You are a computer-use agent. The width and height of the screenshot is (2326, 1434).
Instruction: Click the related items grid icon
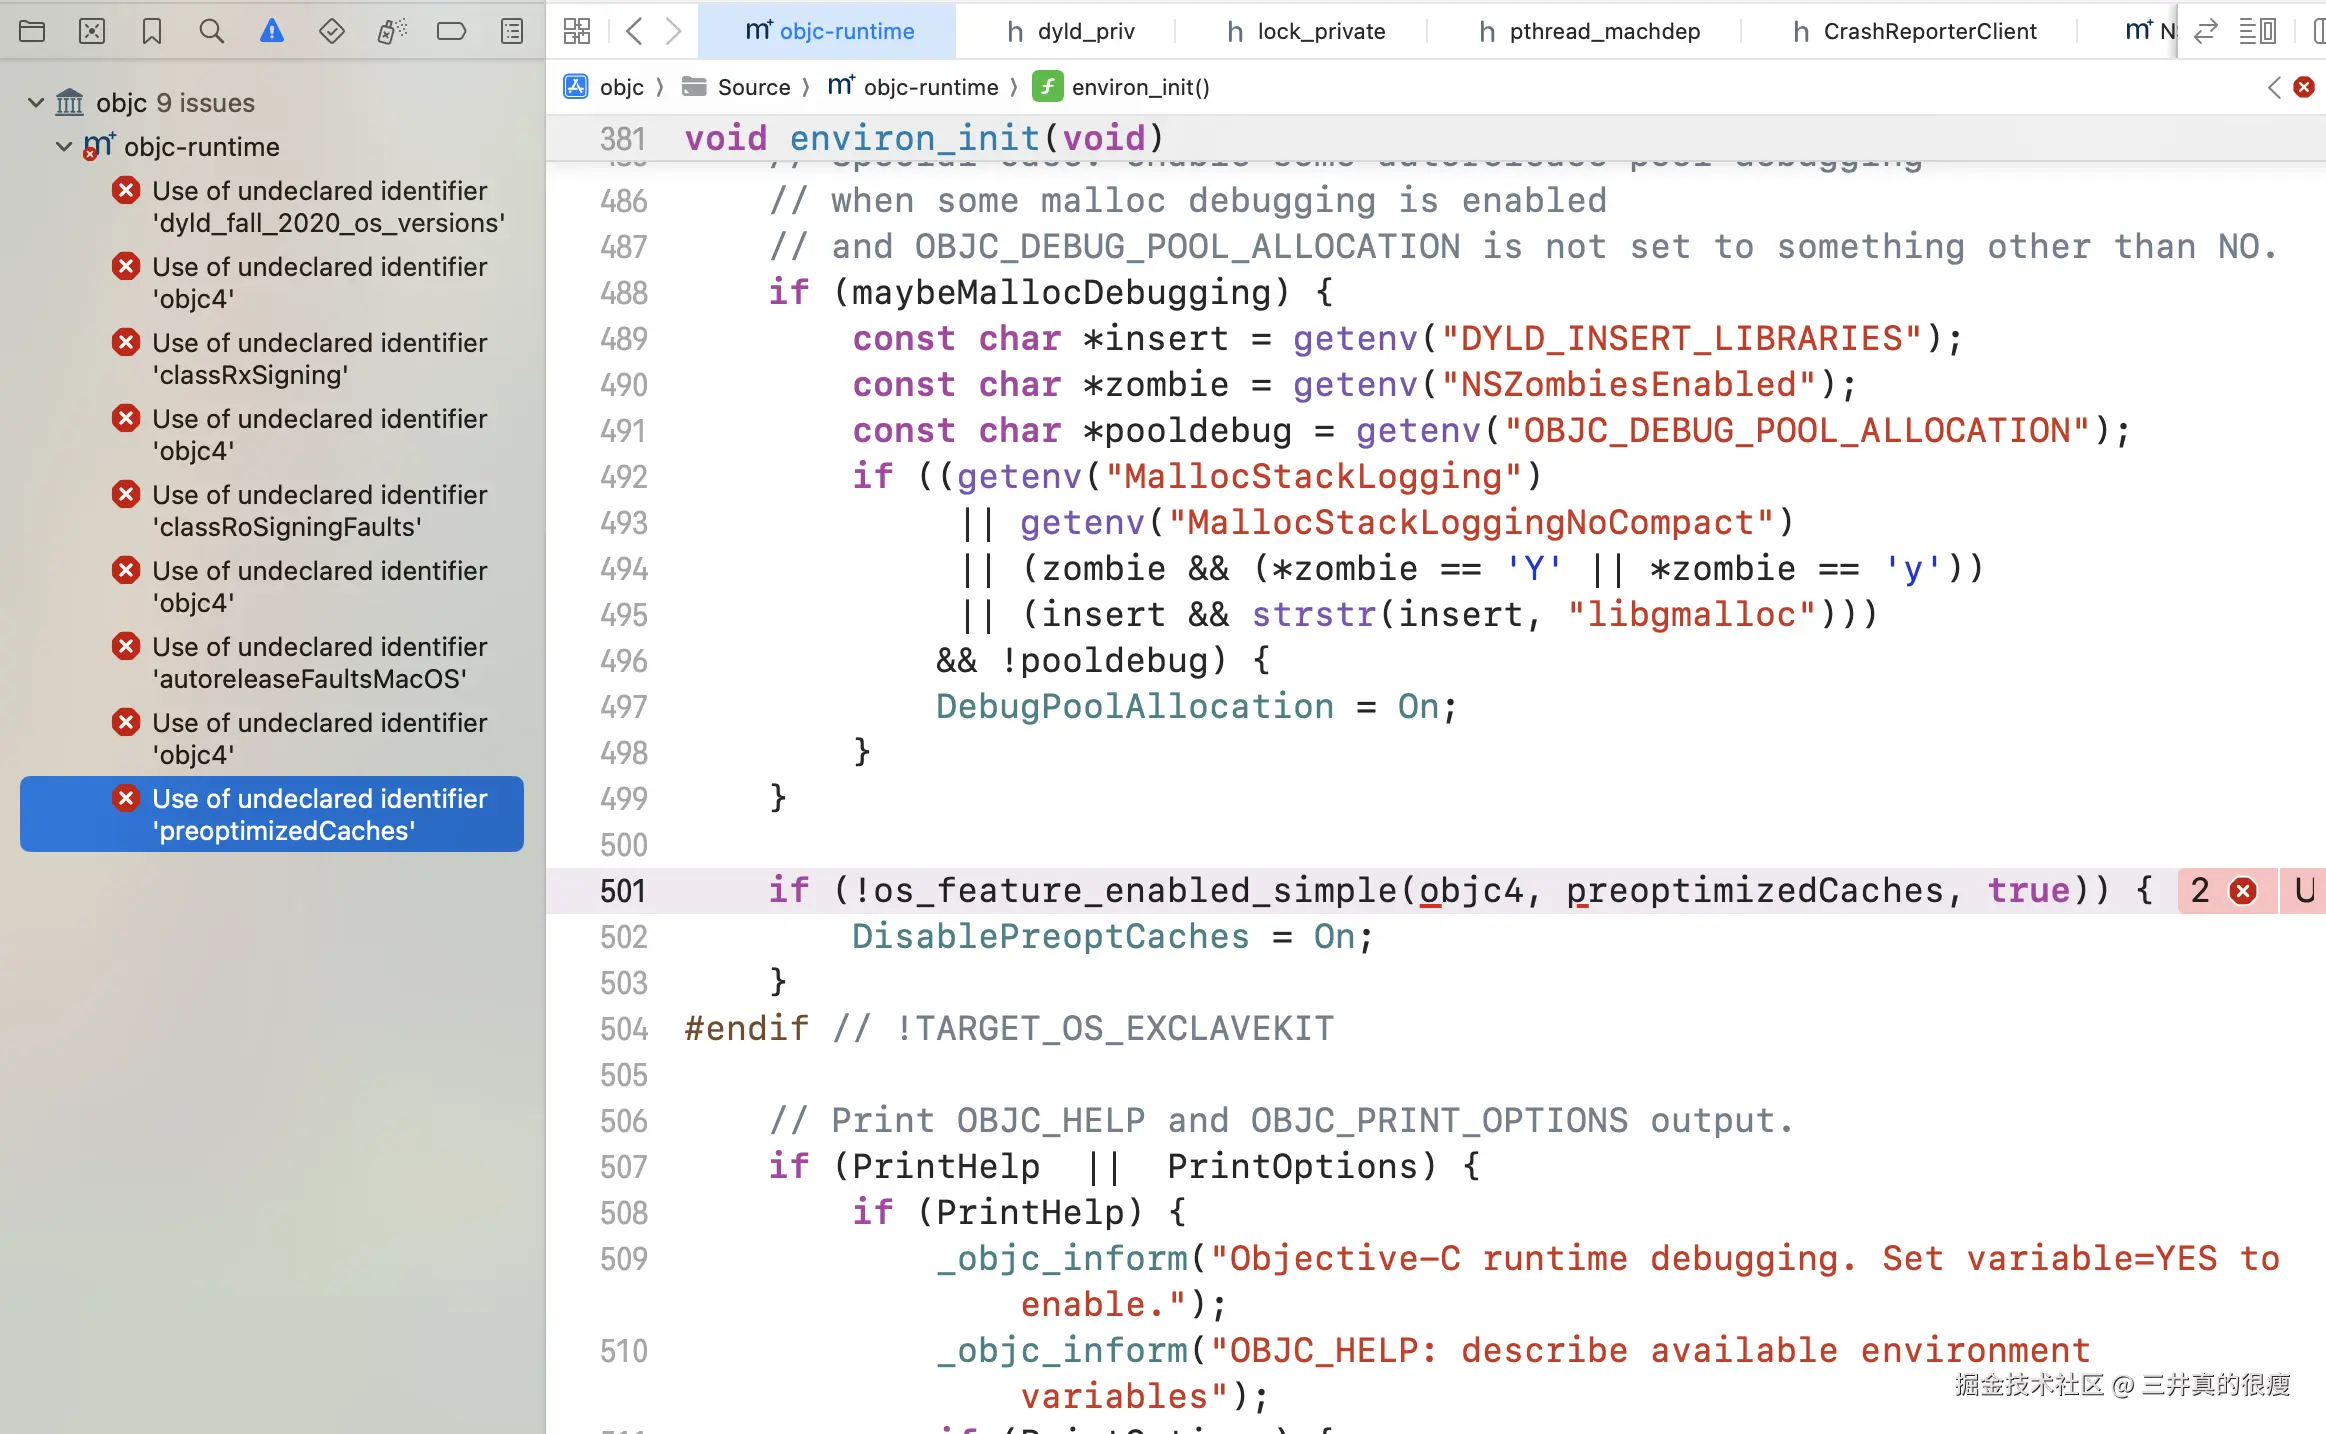coord(577,31)
